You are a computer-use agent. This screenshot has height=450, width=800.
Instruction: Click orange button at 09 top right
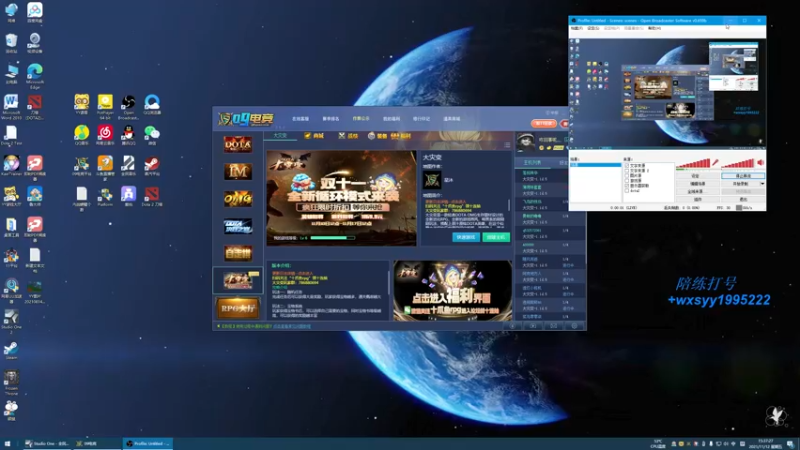point(544,123)
